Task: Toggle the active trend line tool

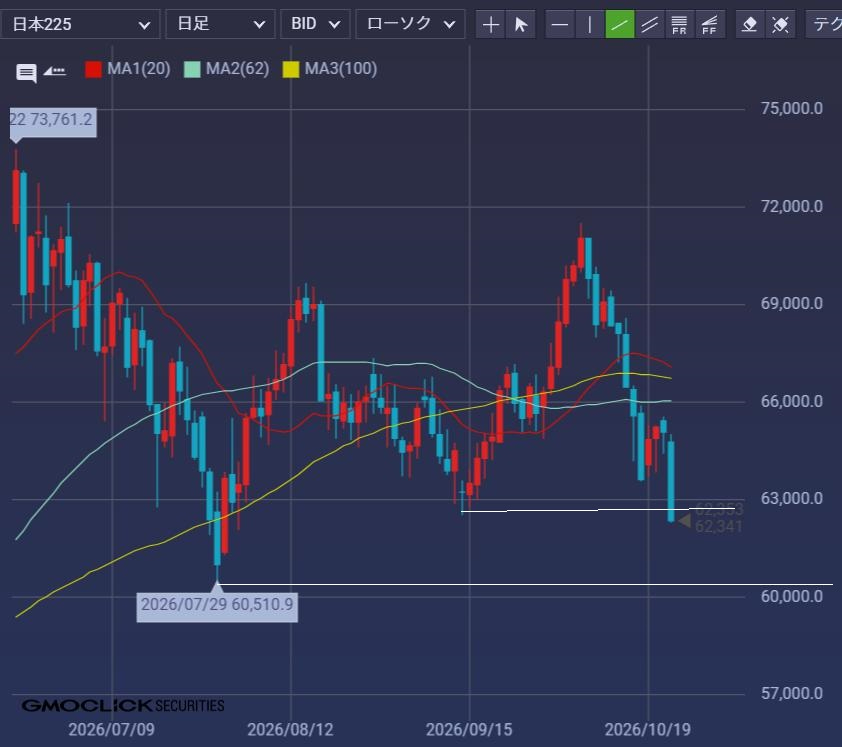Action: pos(620,24)
